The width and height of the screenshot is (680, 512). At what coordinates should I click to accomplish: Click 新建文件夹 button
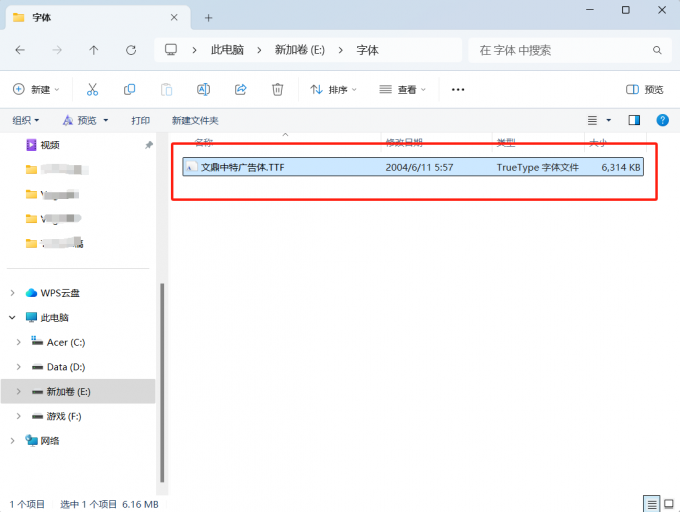pyautogui.click(x=195, y=120)
